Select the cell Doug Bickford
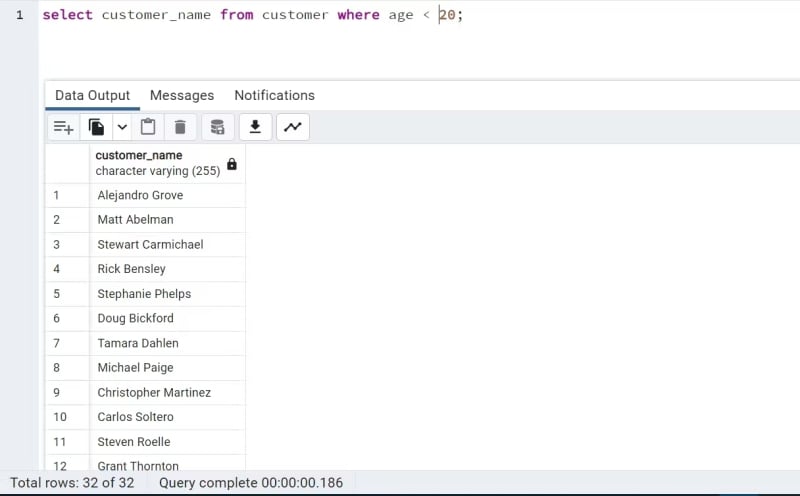 [167, 318]
